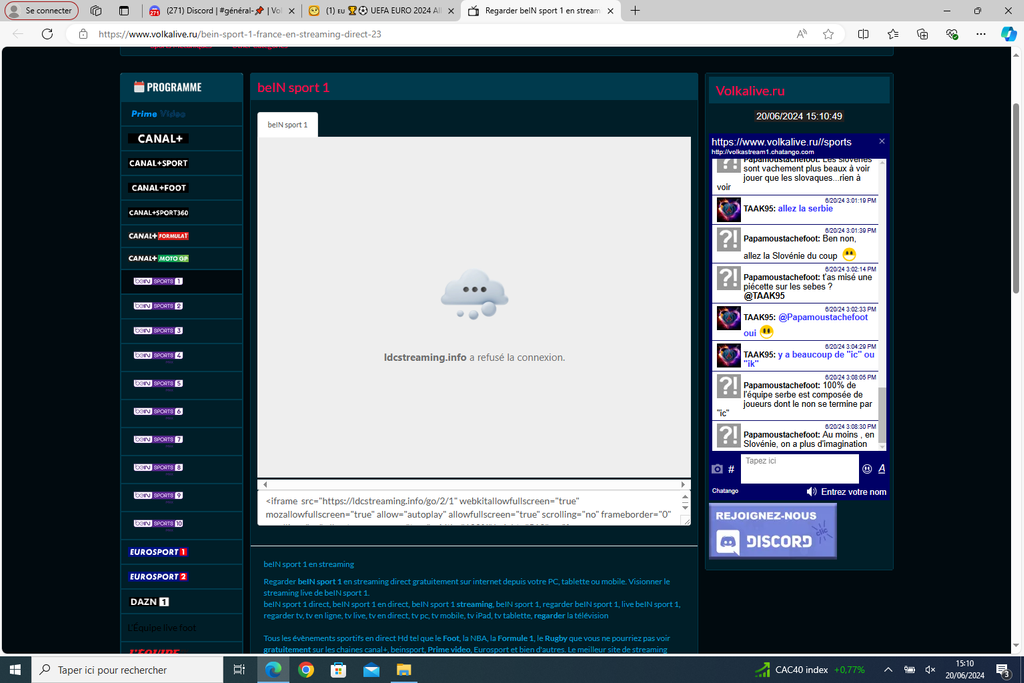Close the Chatango chat widget
Image resolution: width=1024 pixels, height=683 pixels.
881,142
